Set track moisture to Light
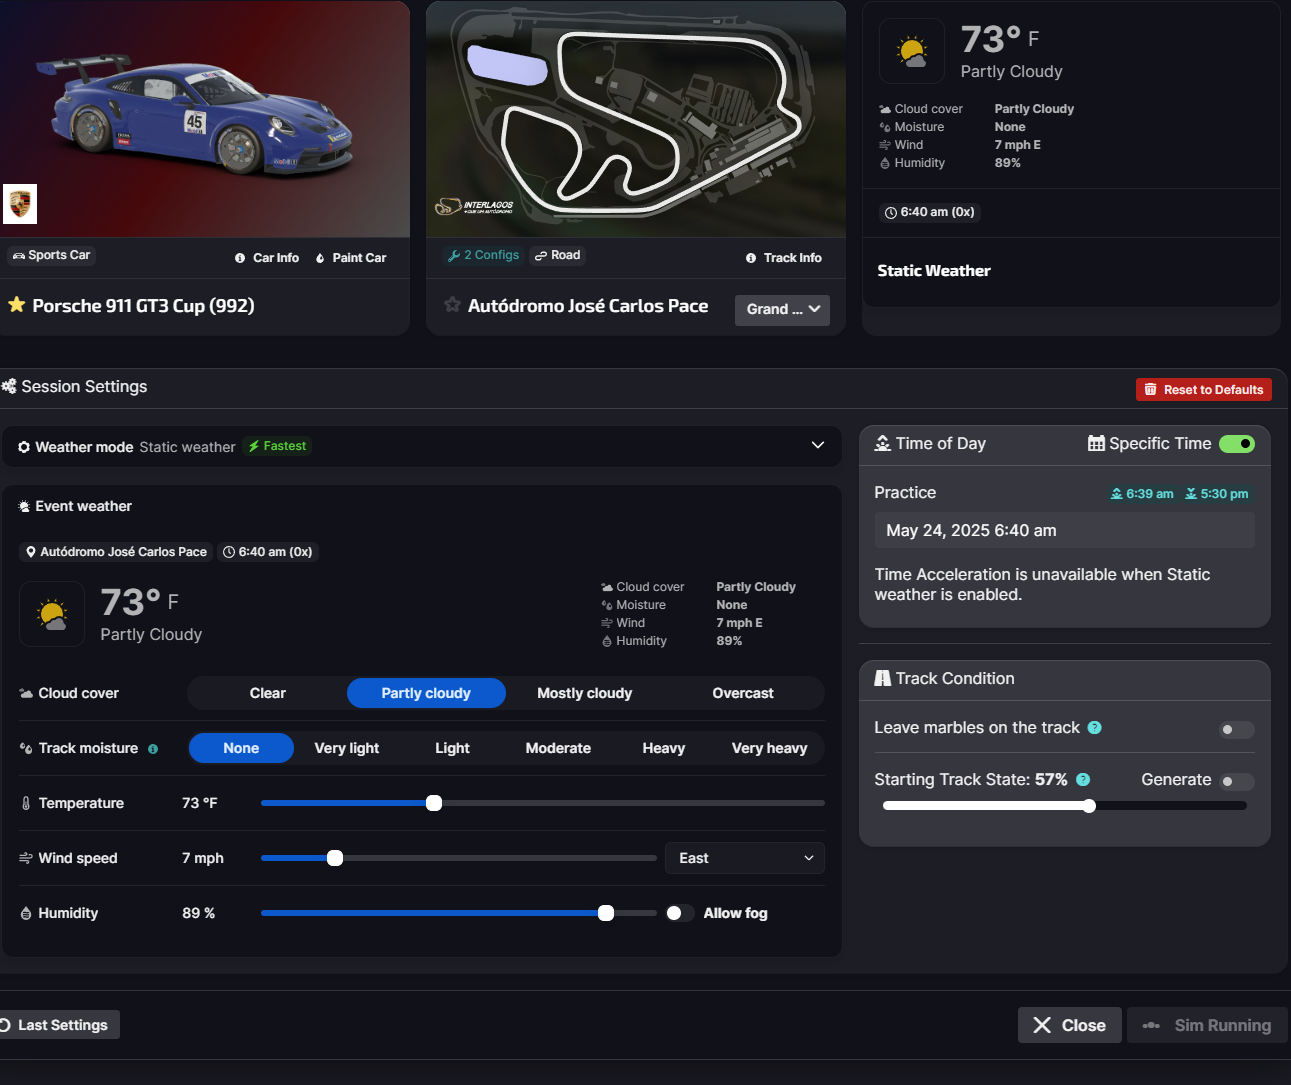 pos(452,748)
